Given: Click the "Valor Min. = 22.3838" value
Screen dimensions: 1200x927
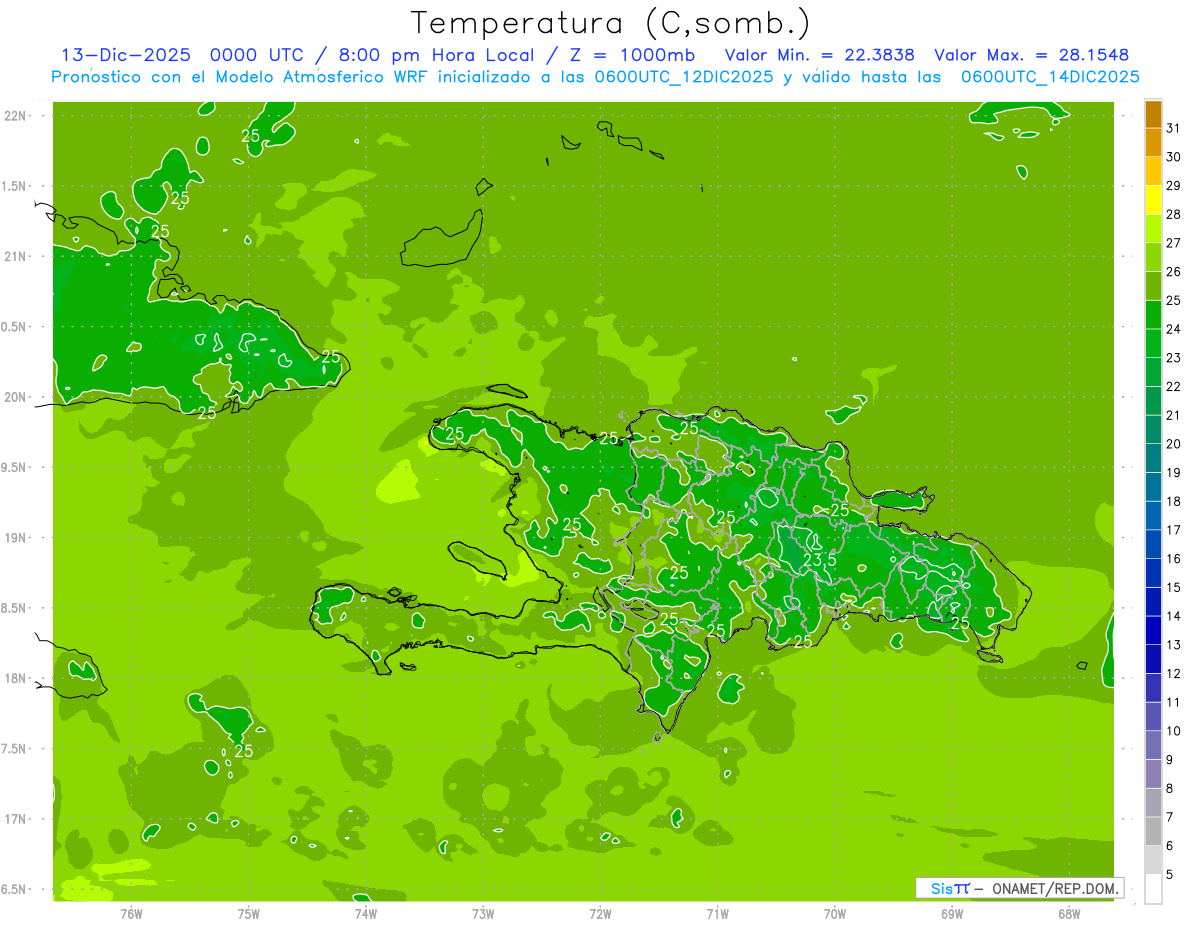Looking at the screenshot, I should tap(819, 55).
